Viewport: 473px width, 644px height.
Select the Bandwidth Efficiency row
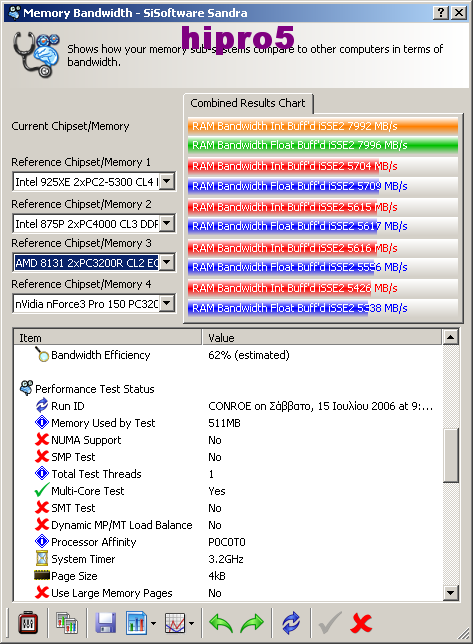click(x=228, y=355)
